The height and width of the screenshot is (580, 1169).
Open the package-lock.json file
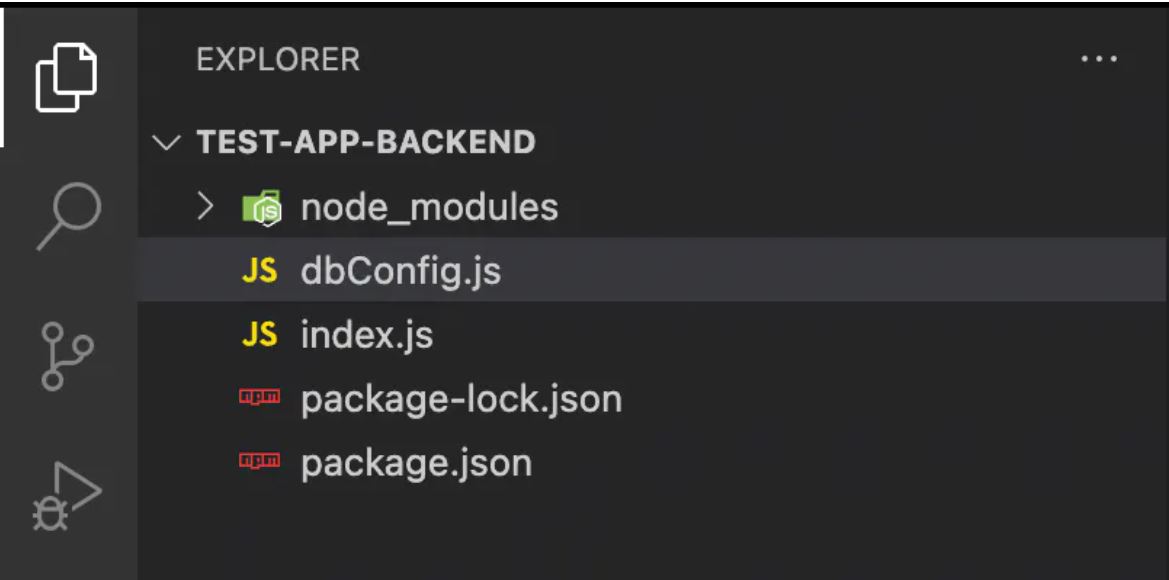pyautogui.click(x=652, y=400)
